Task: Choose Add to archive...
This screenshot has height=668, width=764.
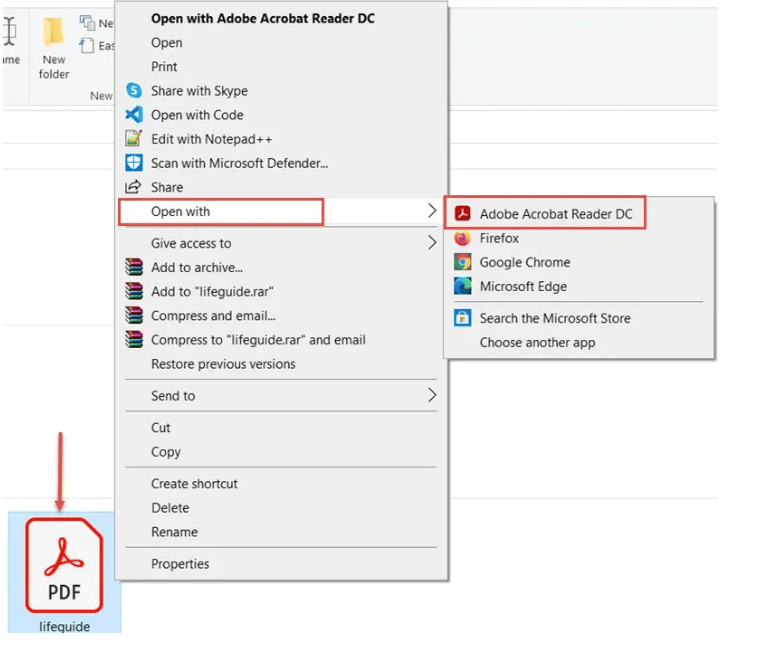Action: click(281, 267)
